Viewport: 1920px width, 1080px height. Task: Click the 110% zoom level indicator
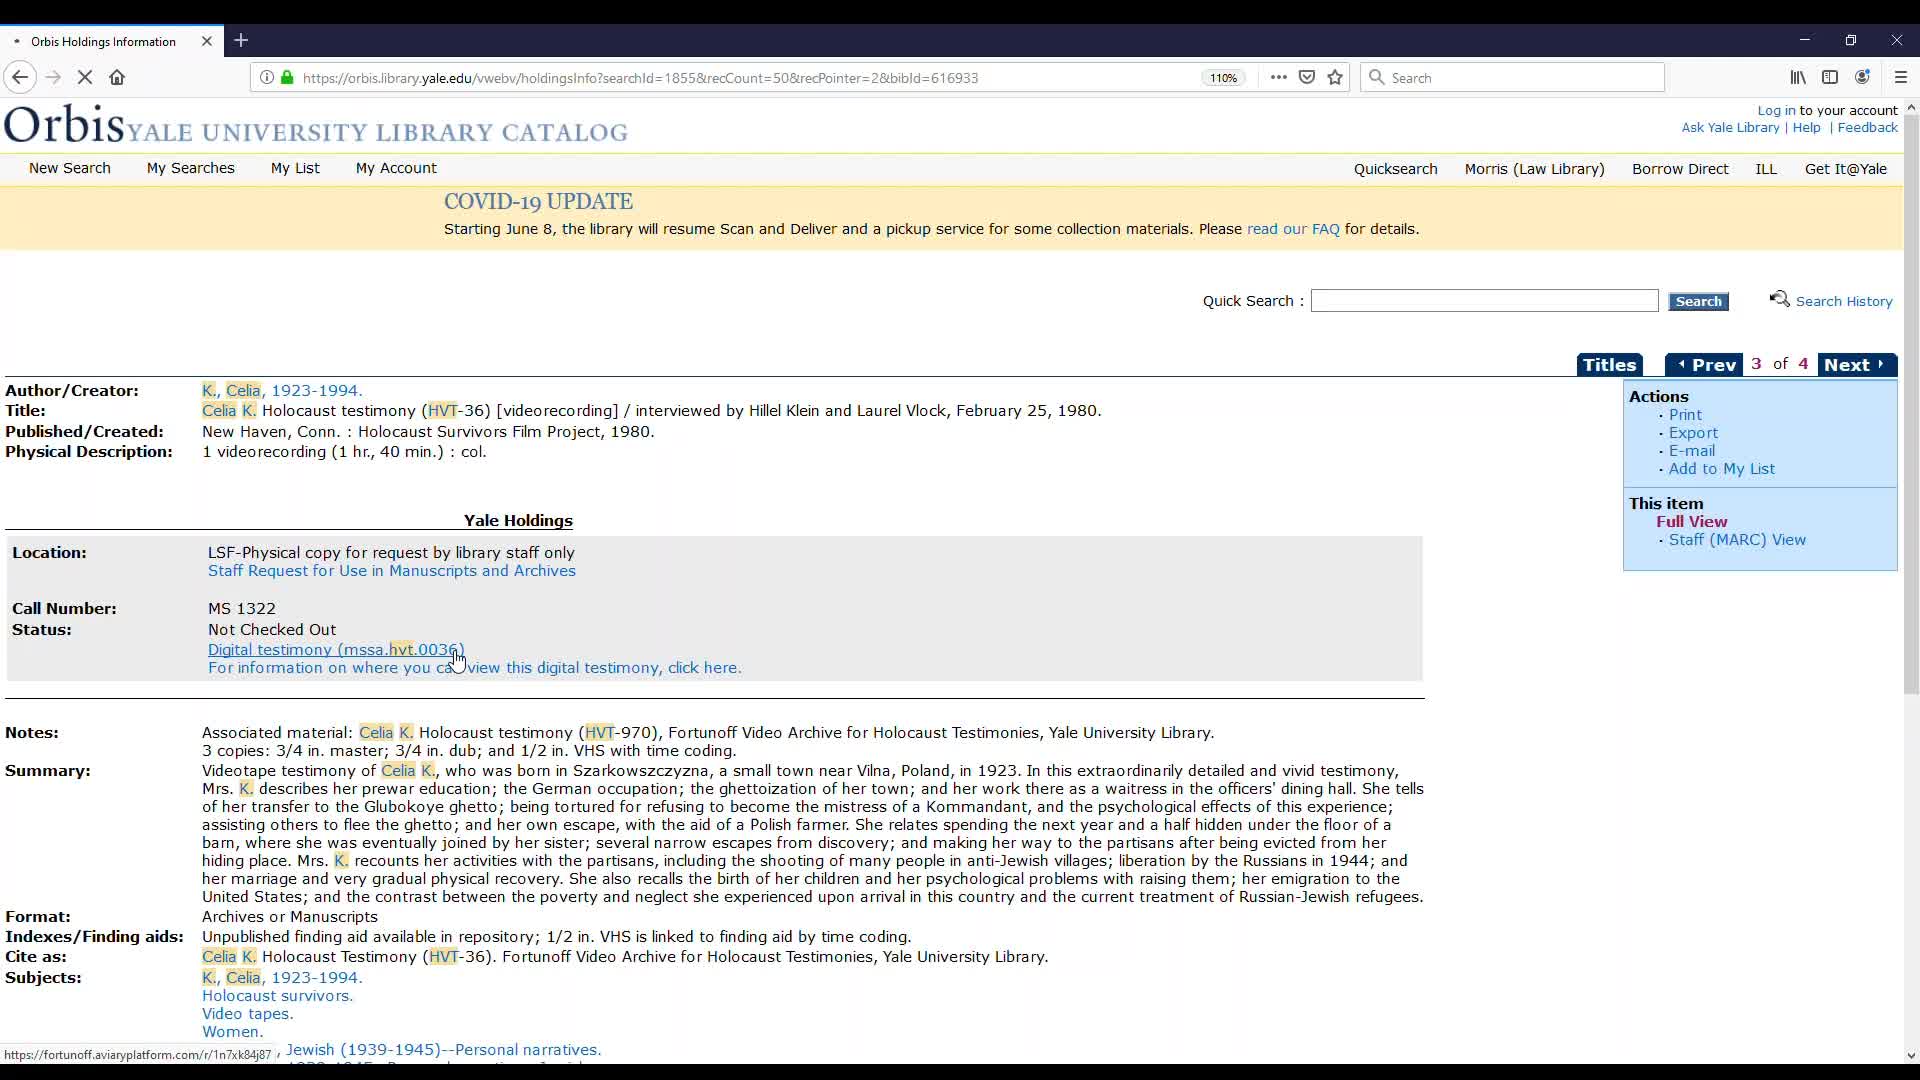1224,78
